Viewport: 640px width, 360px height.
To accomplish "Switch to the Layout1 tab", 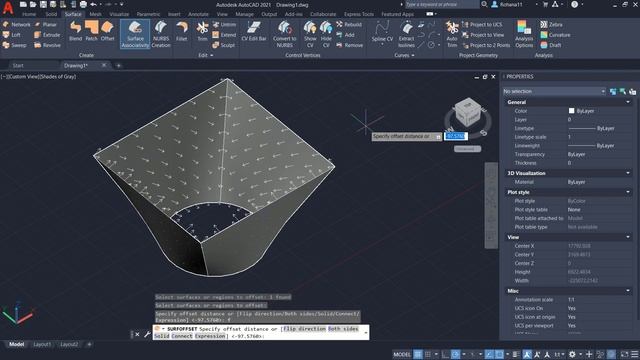I will (42, 344).
